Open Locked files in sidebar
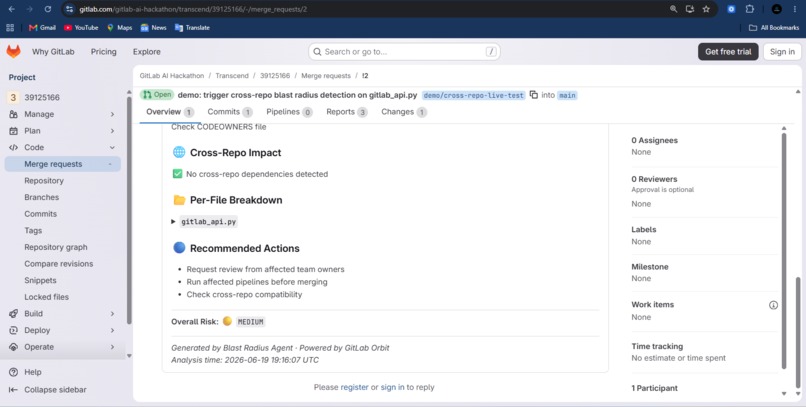The image size is (806, 407). coord(46,297)
